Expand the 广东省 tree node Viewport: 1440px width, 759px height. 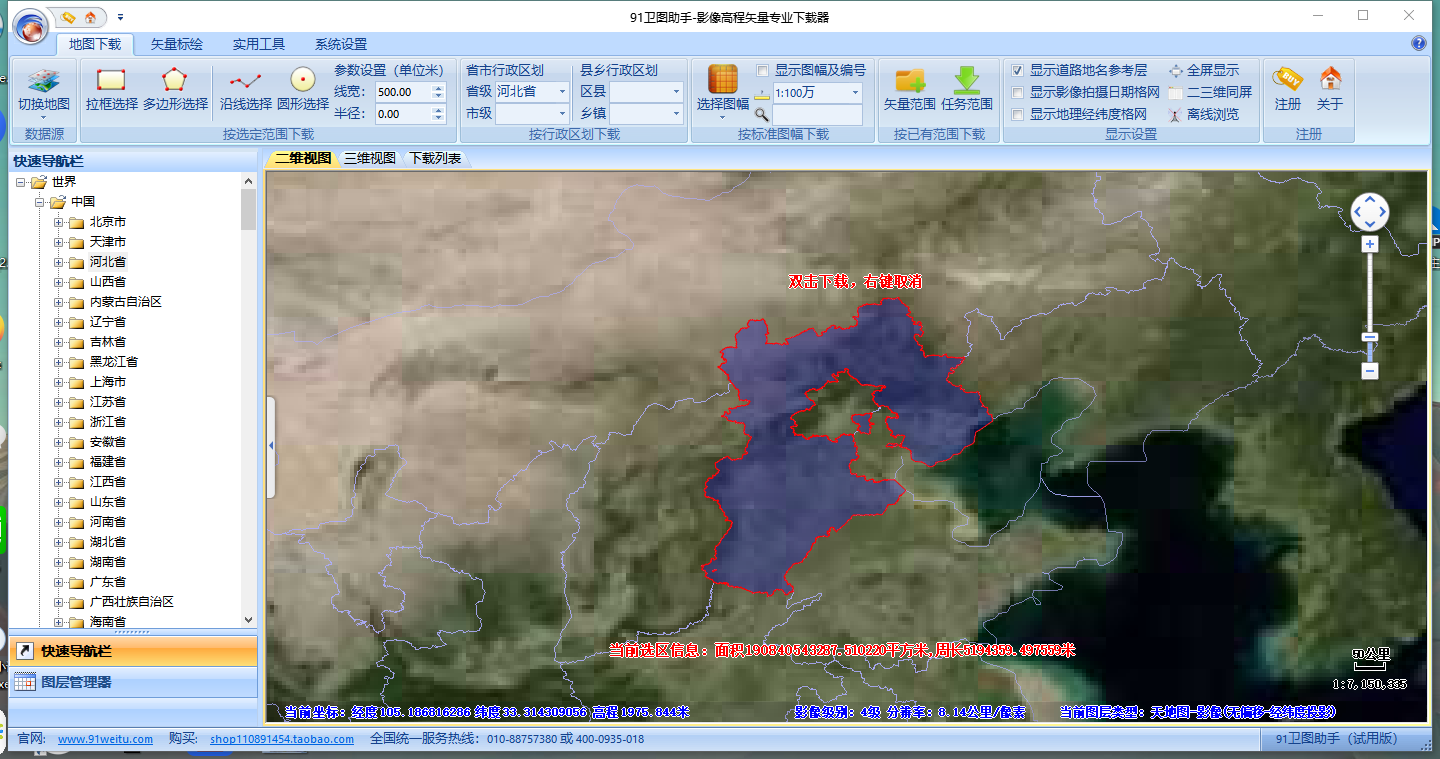click(58, 582)
